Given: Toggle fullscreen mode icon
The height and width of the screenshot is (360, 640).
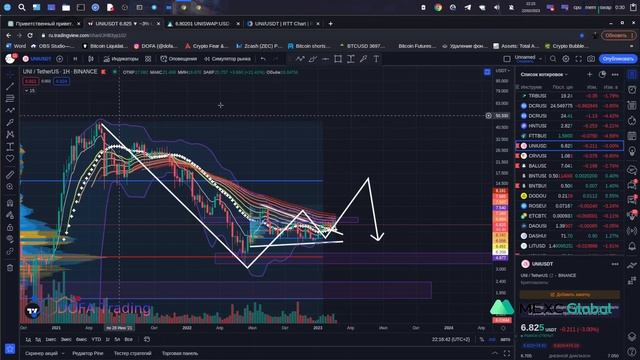Looking at the screenshot, I should pos(578,59).
